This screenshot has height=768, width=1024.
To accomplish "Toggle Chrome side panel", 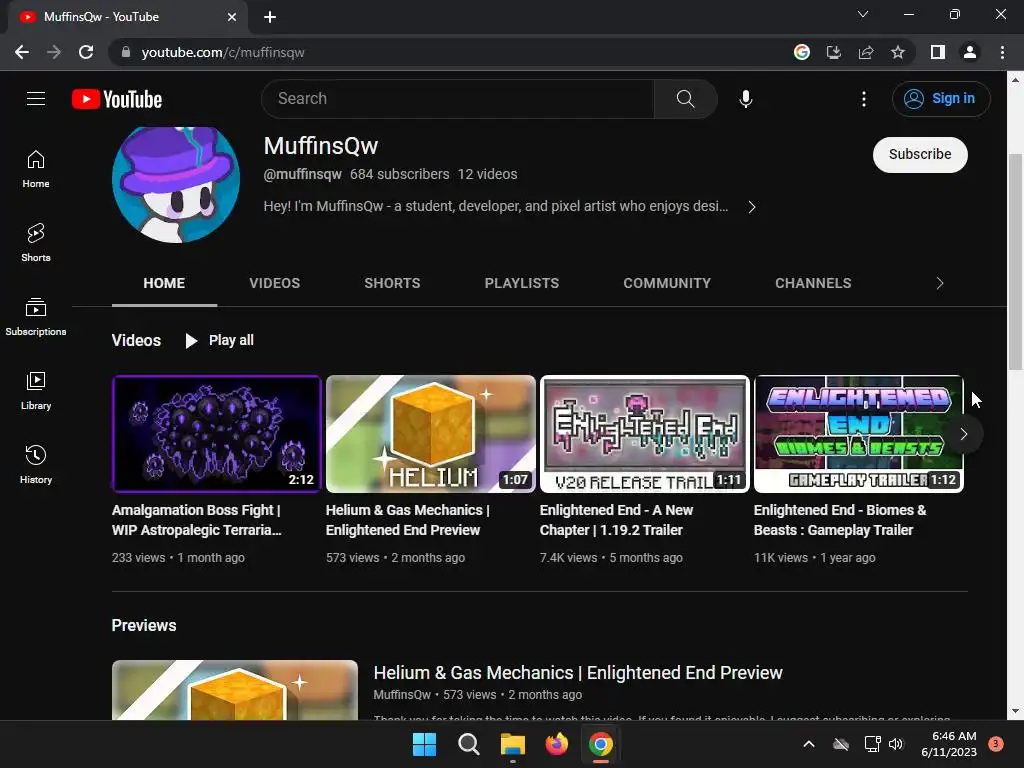I will 938,52.
